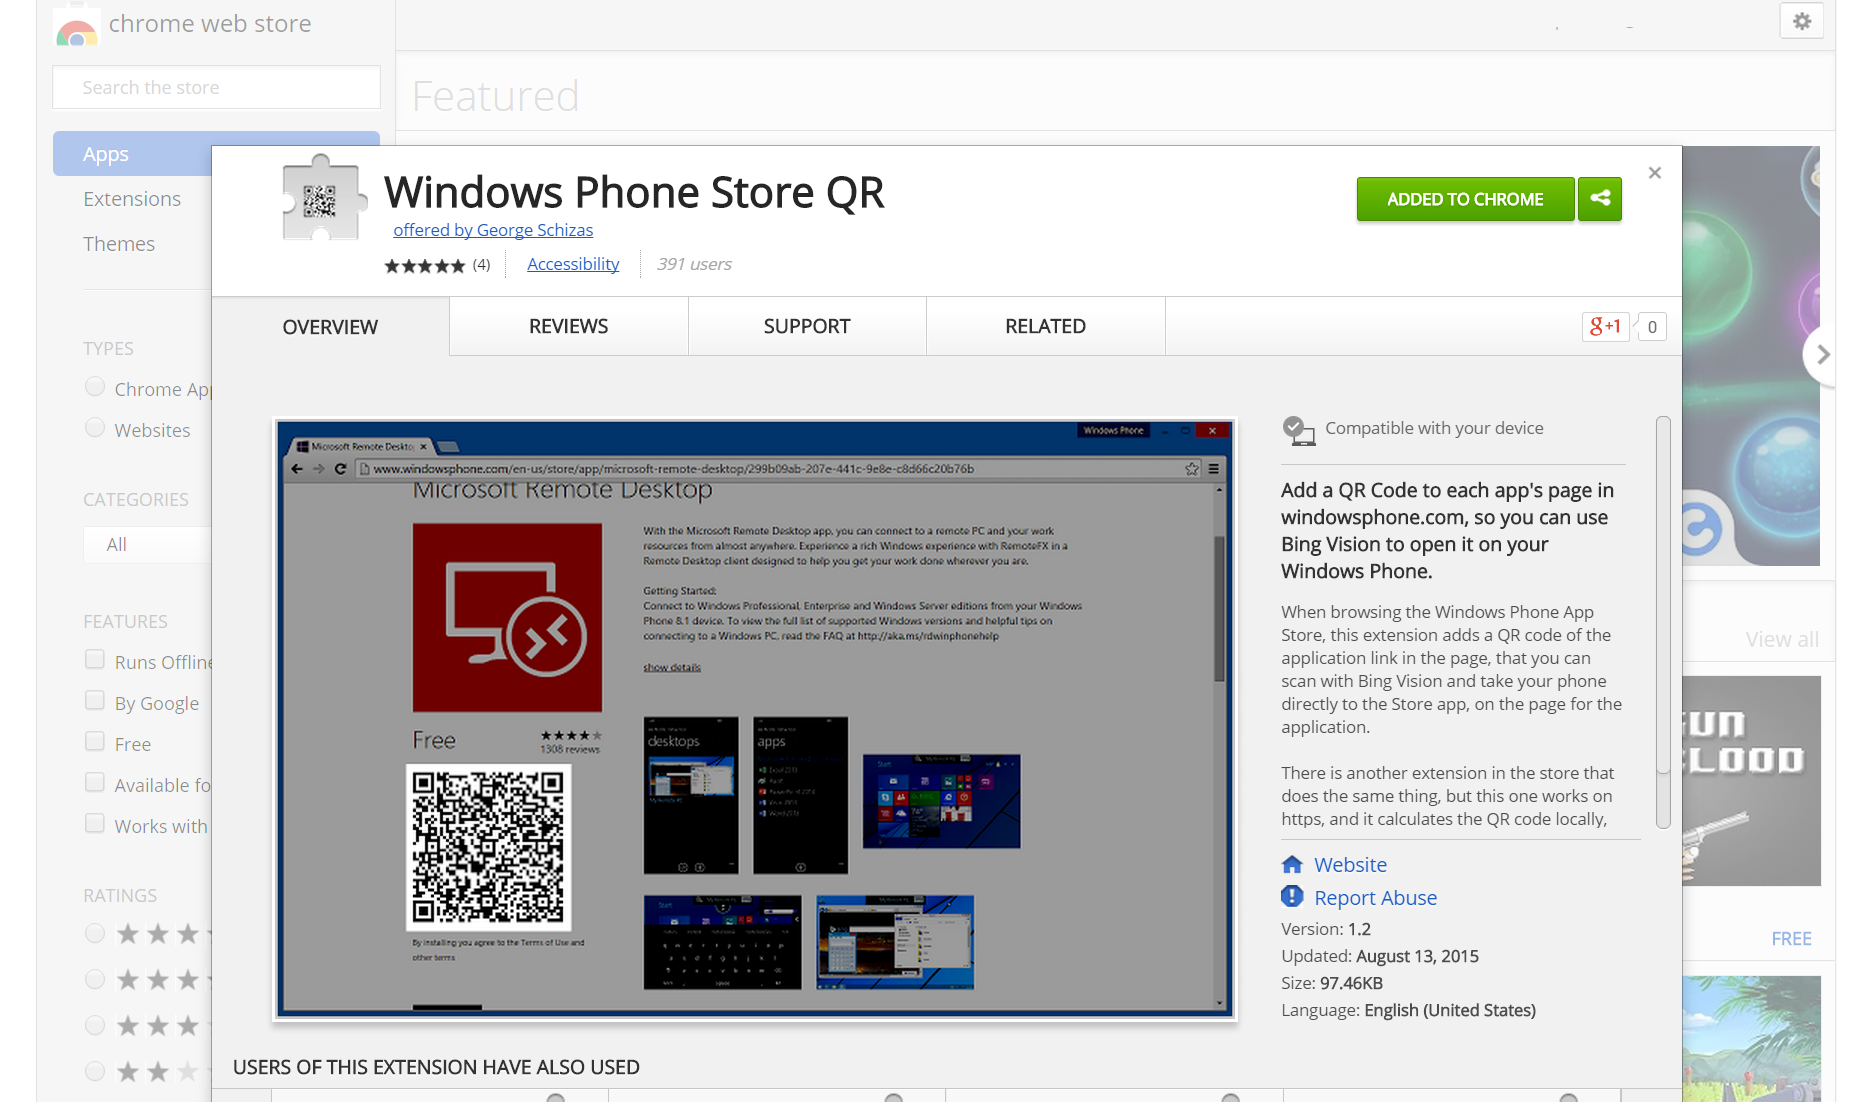This screenshot has height=1102, width=1860.
Task: Click the rating count (4)
Action: (481, 264)
